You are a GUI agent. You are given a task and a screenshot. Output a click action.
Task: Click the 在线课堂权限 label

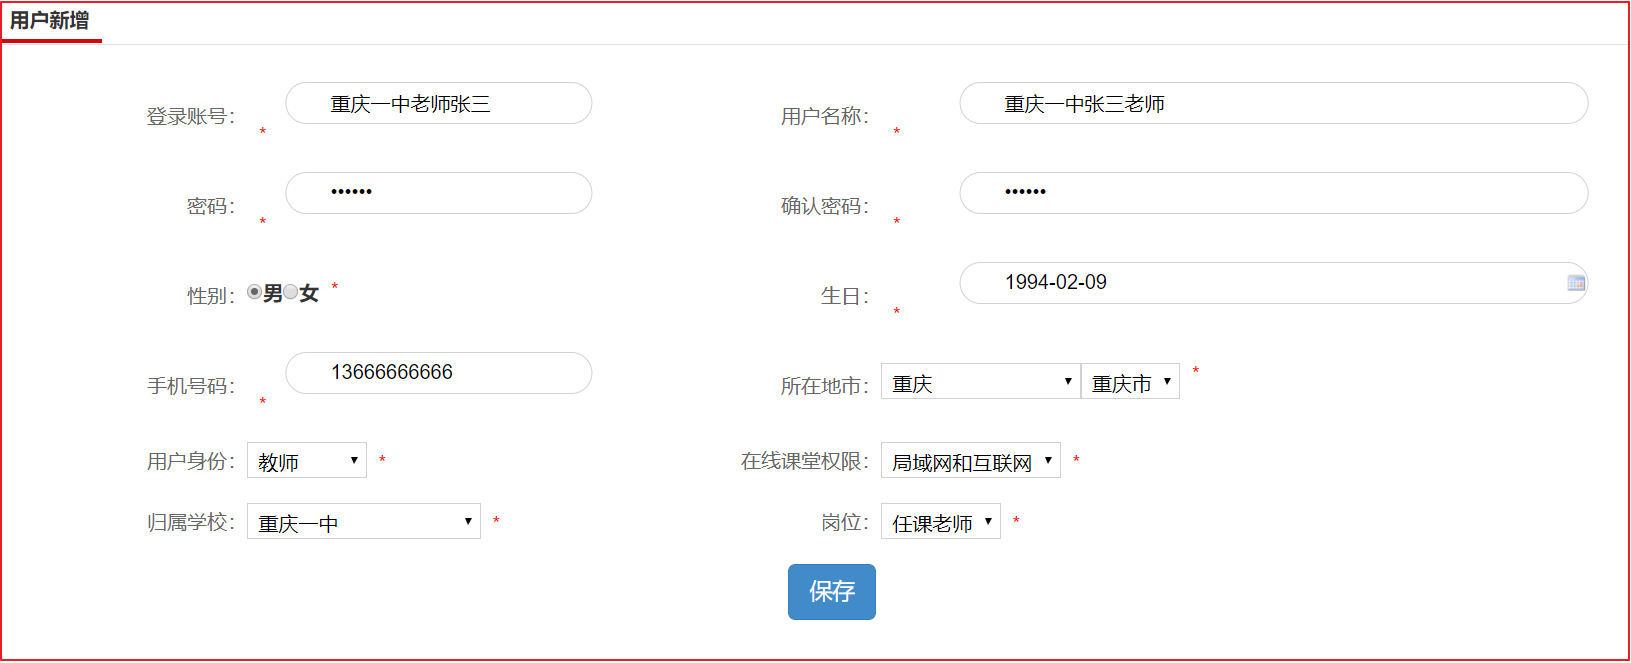tap(805, 461)
